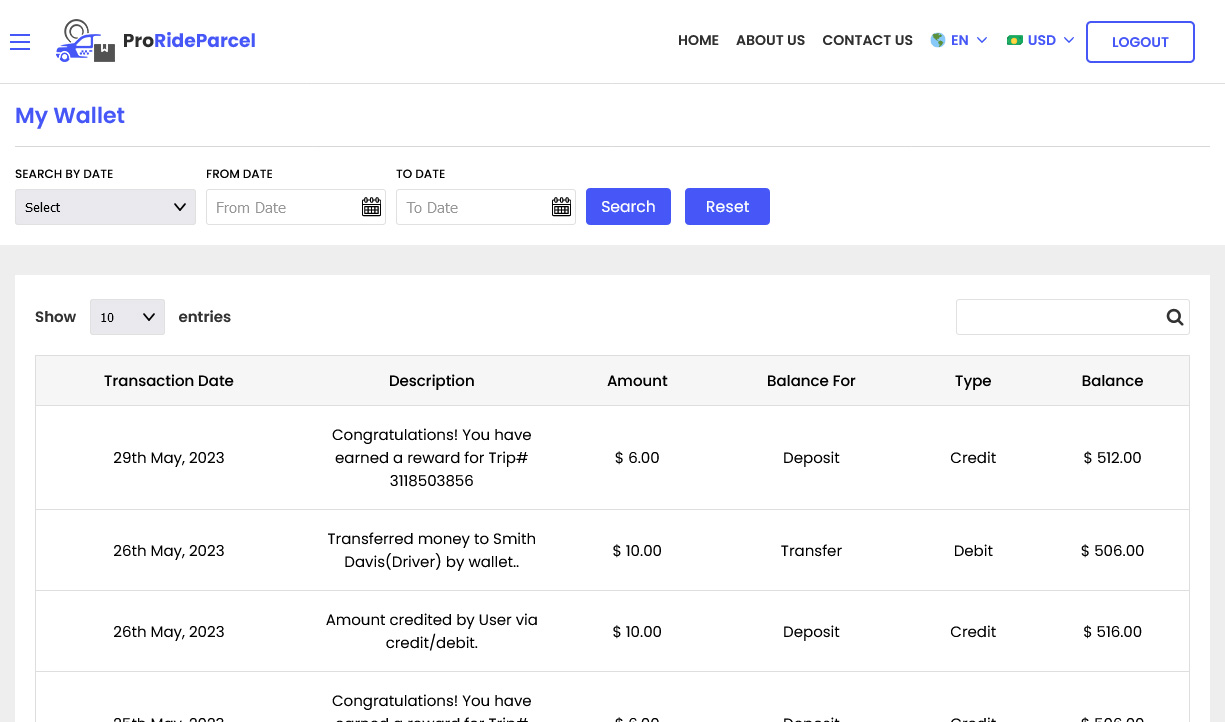
Task: Click the LOGOUT button
Action: (x=1140, y=42)
